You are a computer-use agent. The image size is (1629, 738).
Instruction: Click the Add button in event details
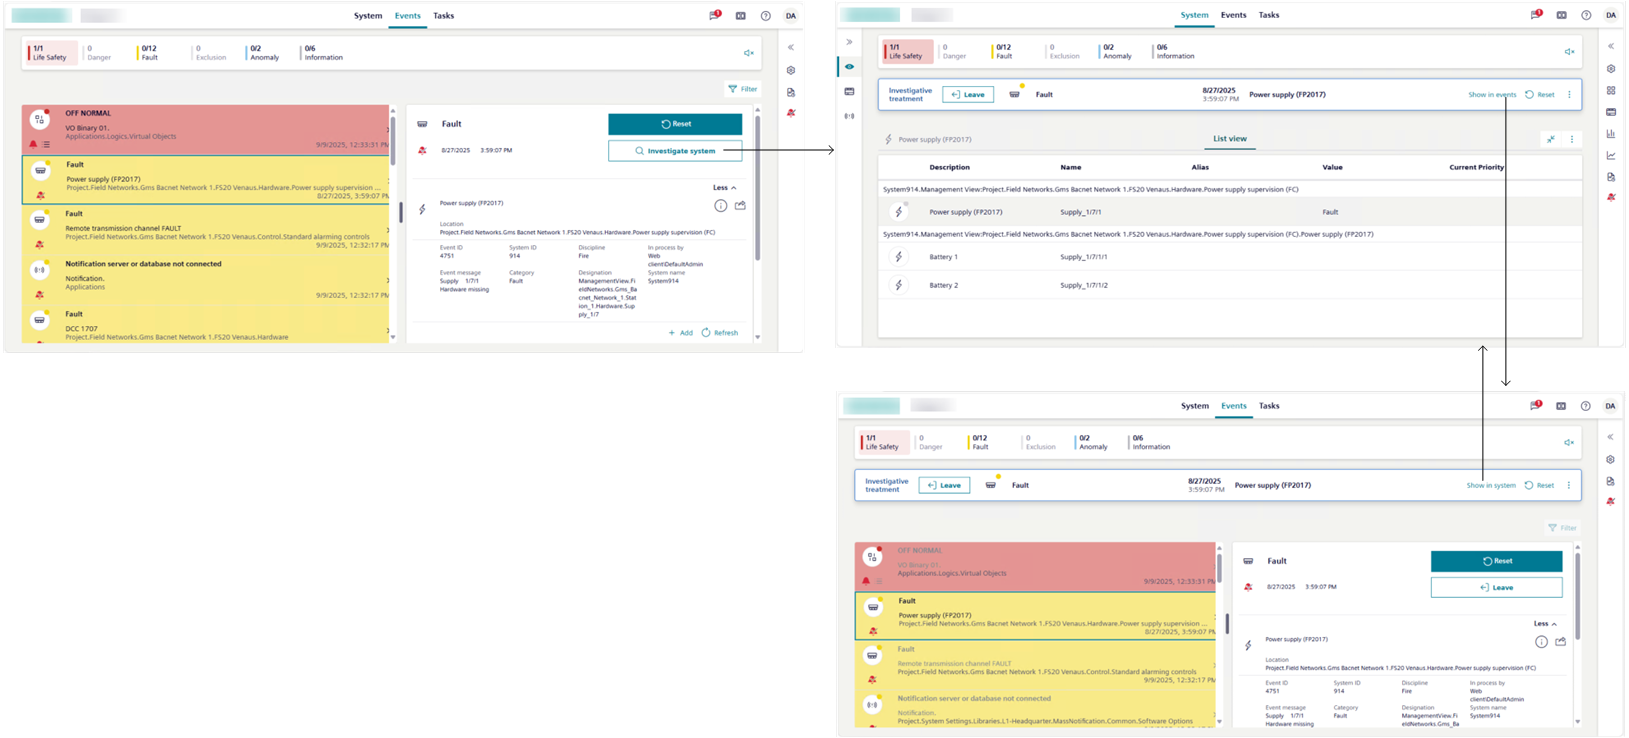click(x=680, y=333)
